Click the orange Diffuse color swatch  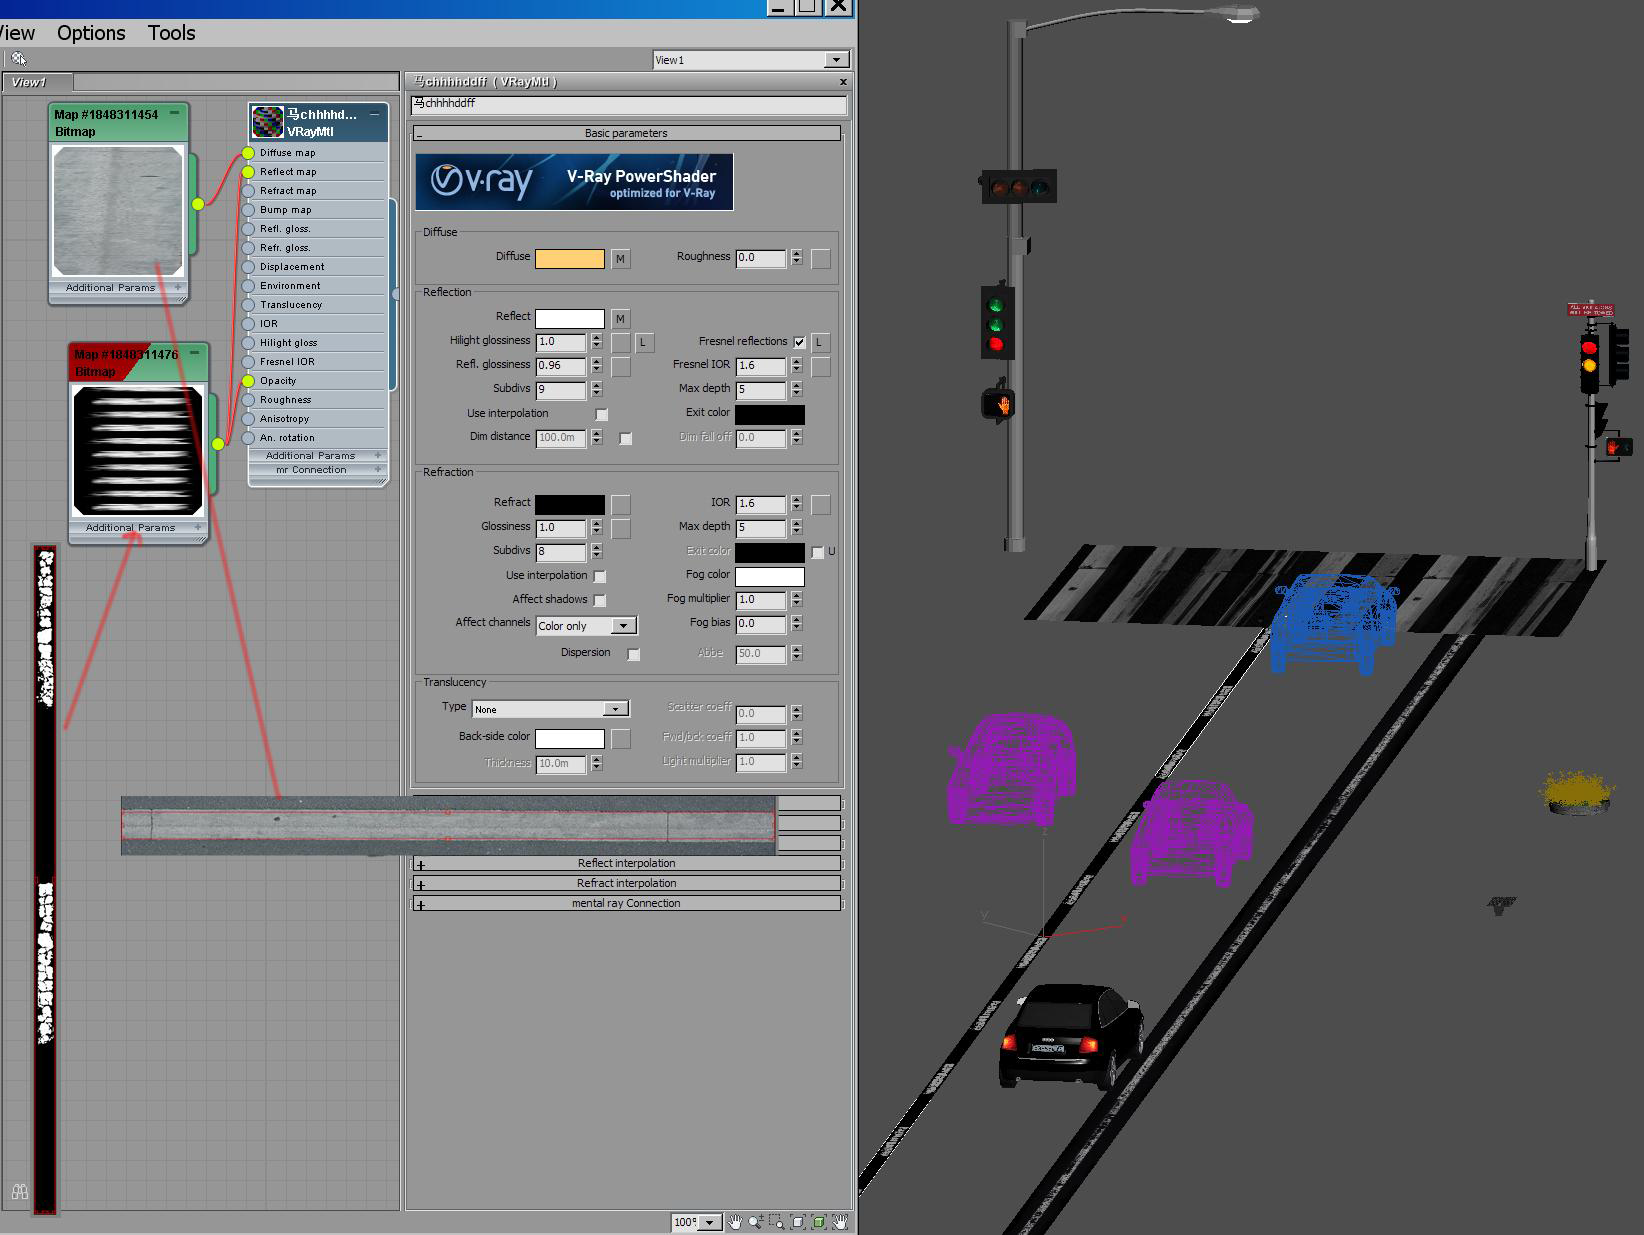tap(570, 259)
